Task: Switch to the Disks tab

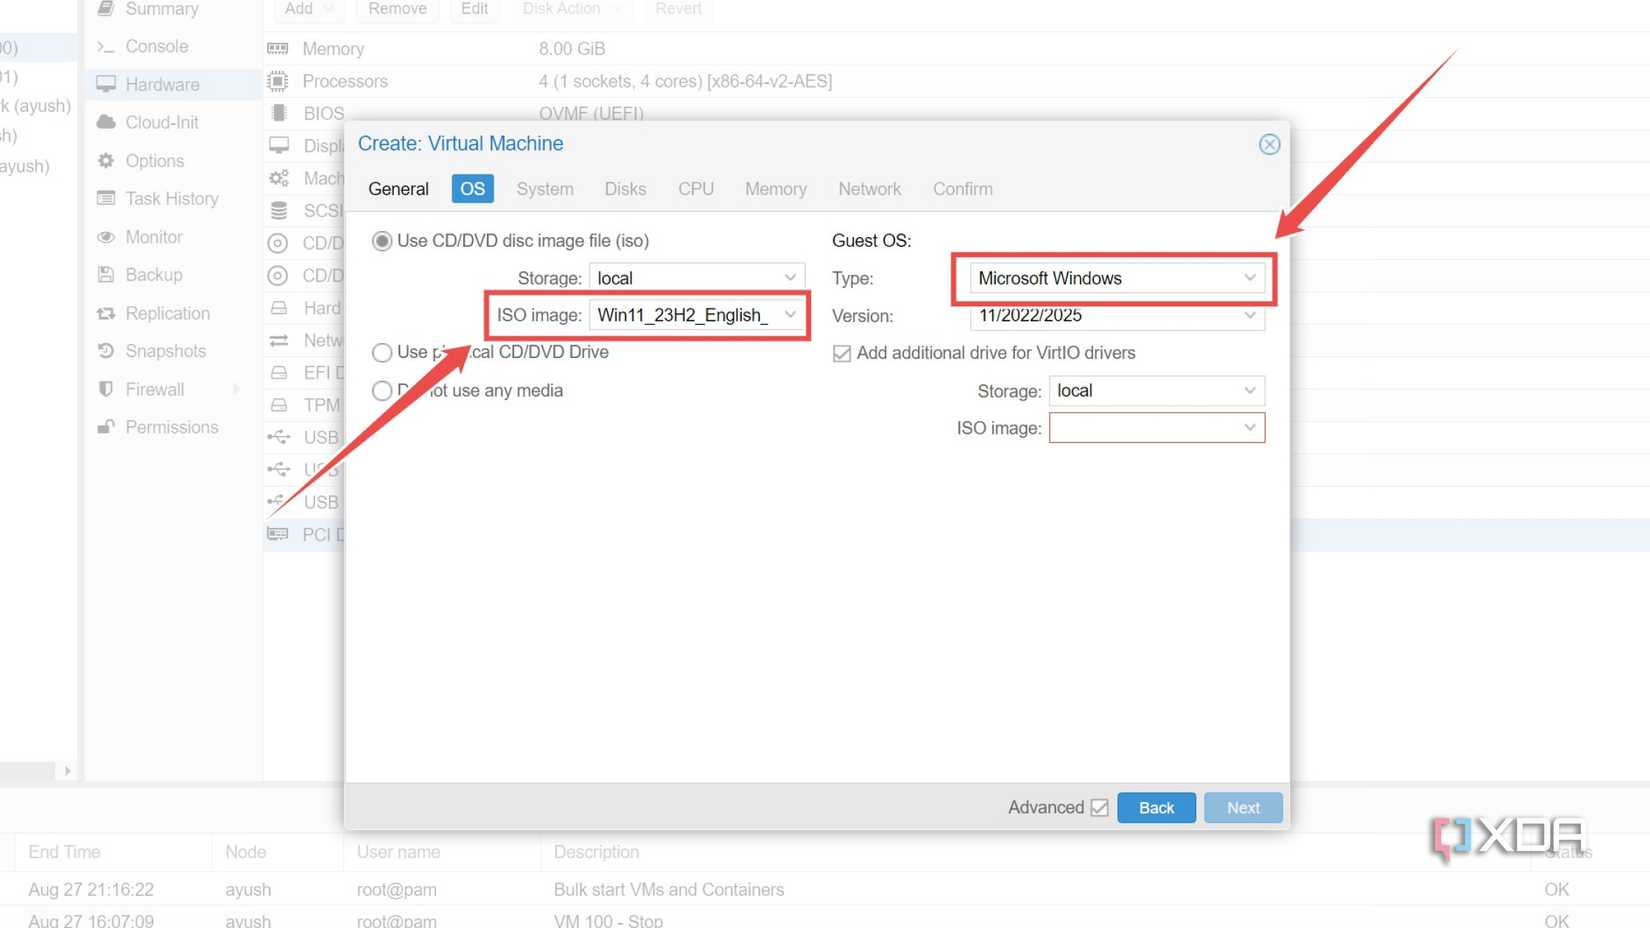Action: coord(625,189)
